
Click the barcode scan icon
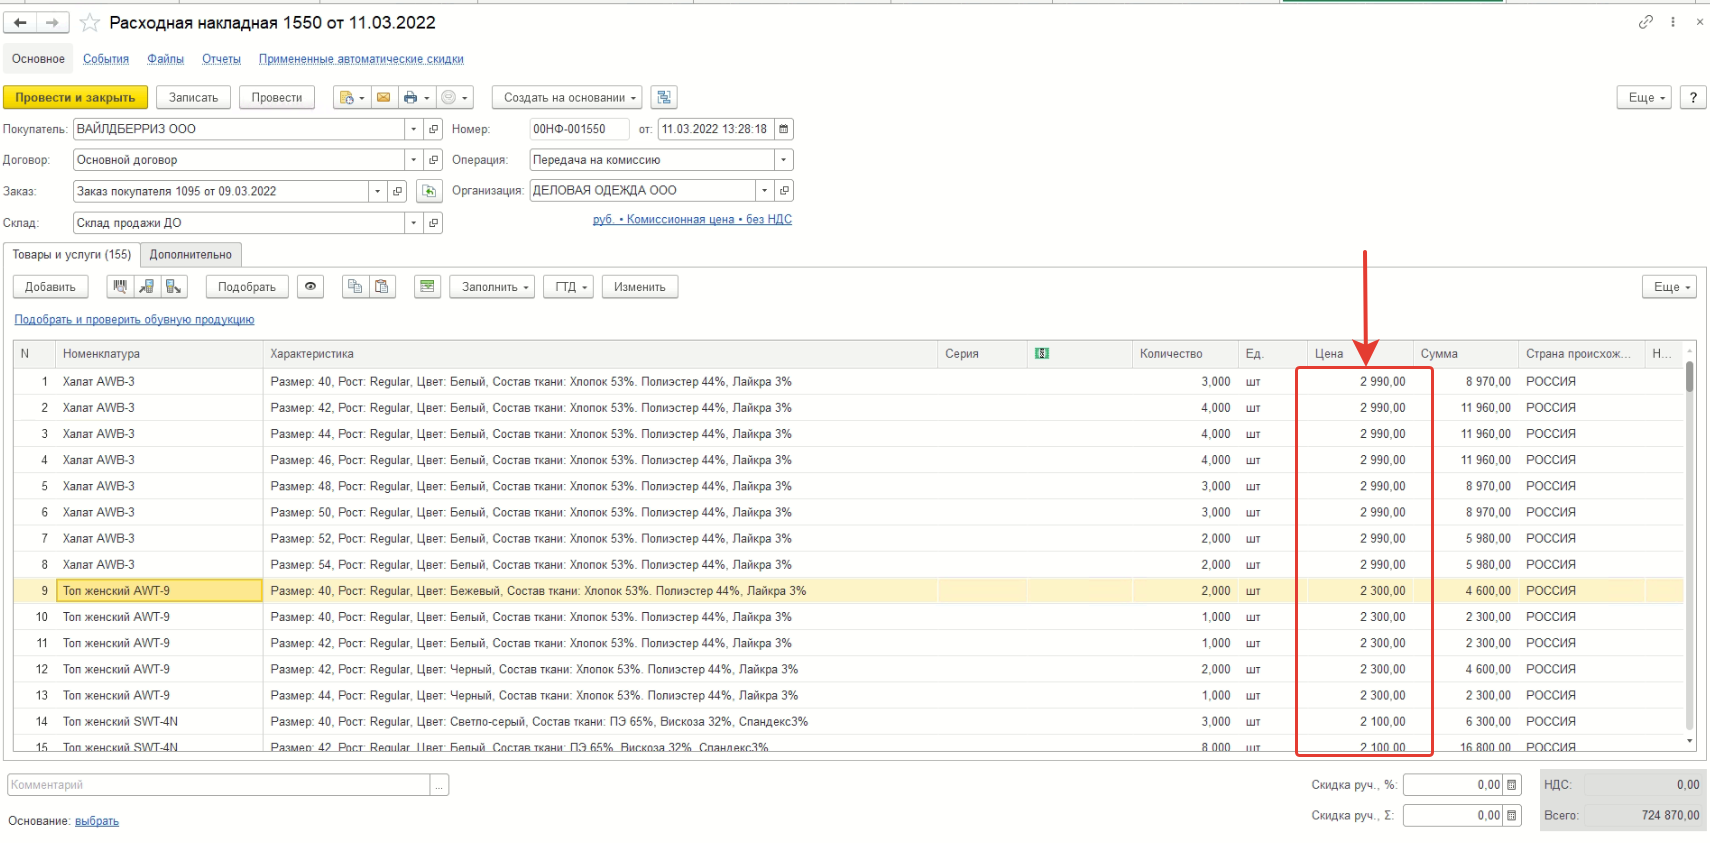click(x=120, y=287)
